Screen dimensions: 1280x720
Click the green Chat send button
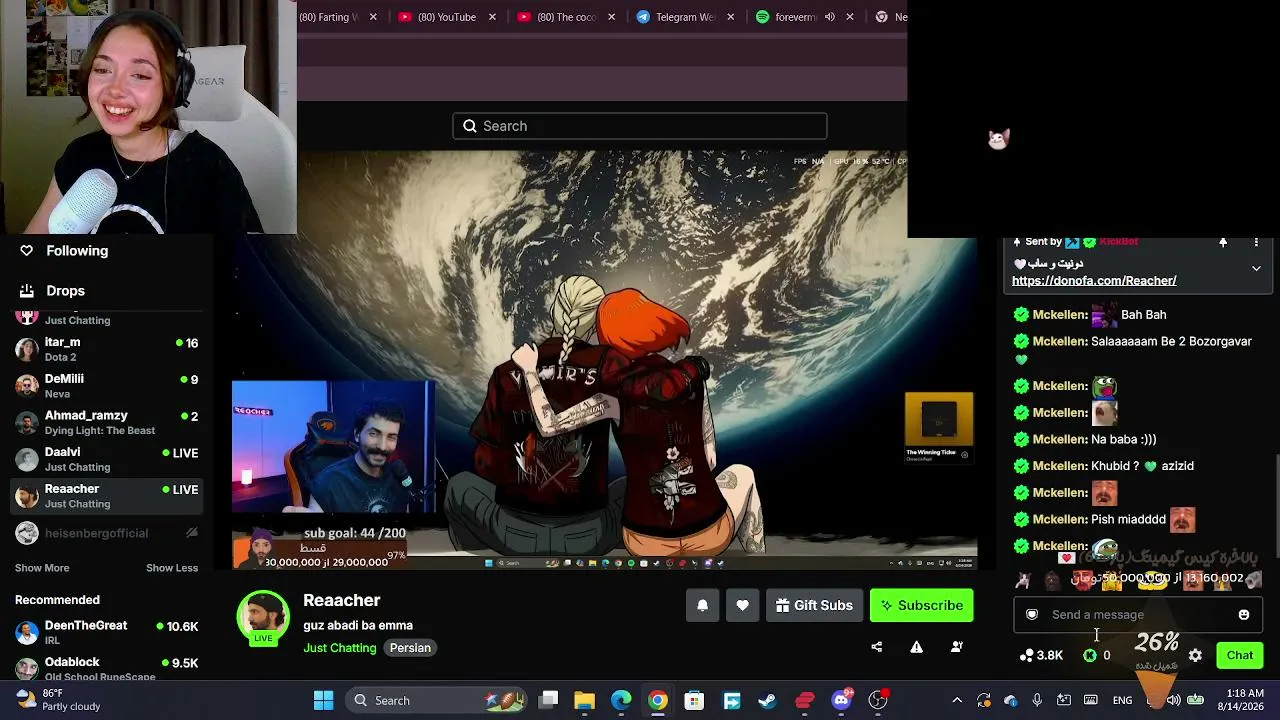pyautogui.click(x=1240, y=656)
